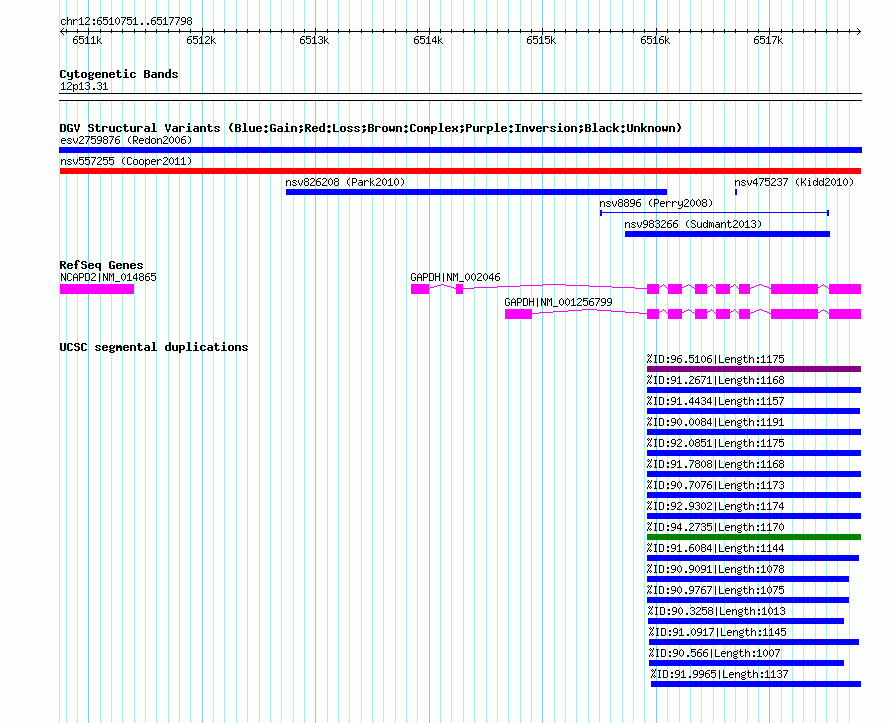Click the blue nsv983266 variant bar
Screen dimensions: 890x723
coord(727,234)
